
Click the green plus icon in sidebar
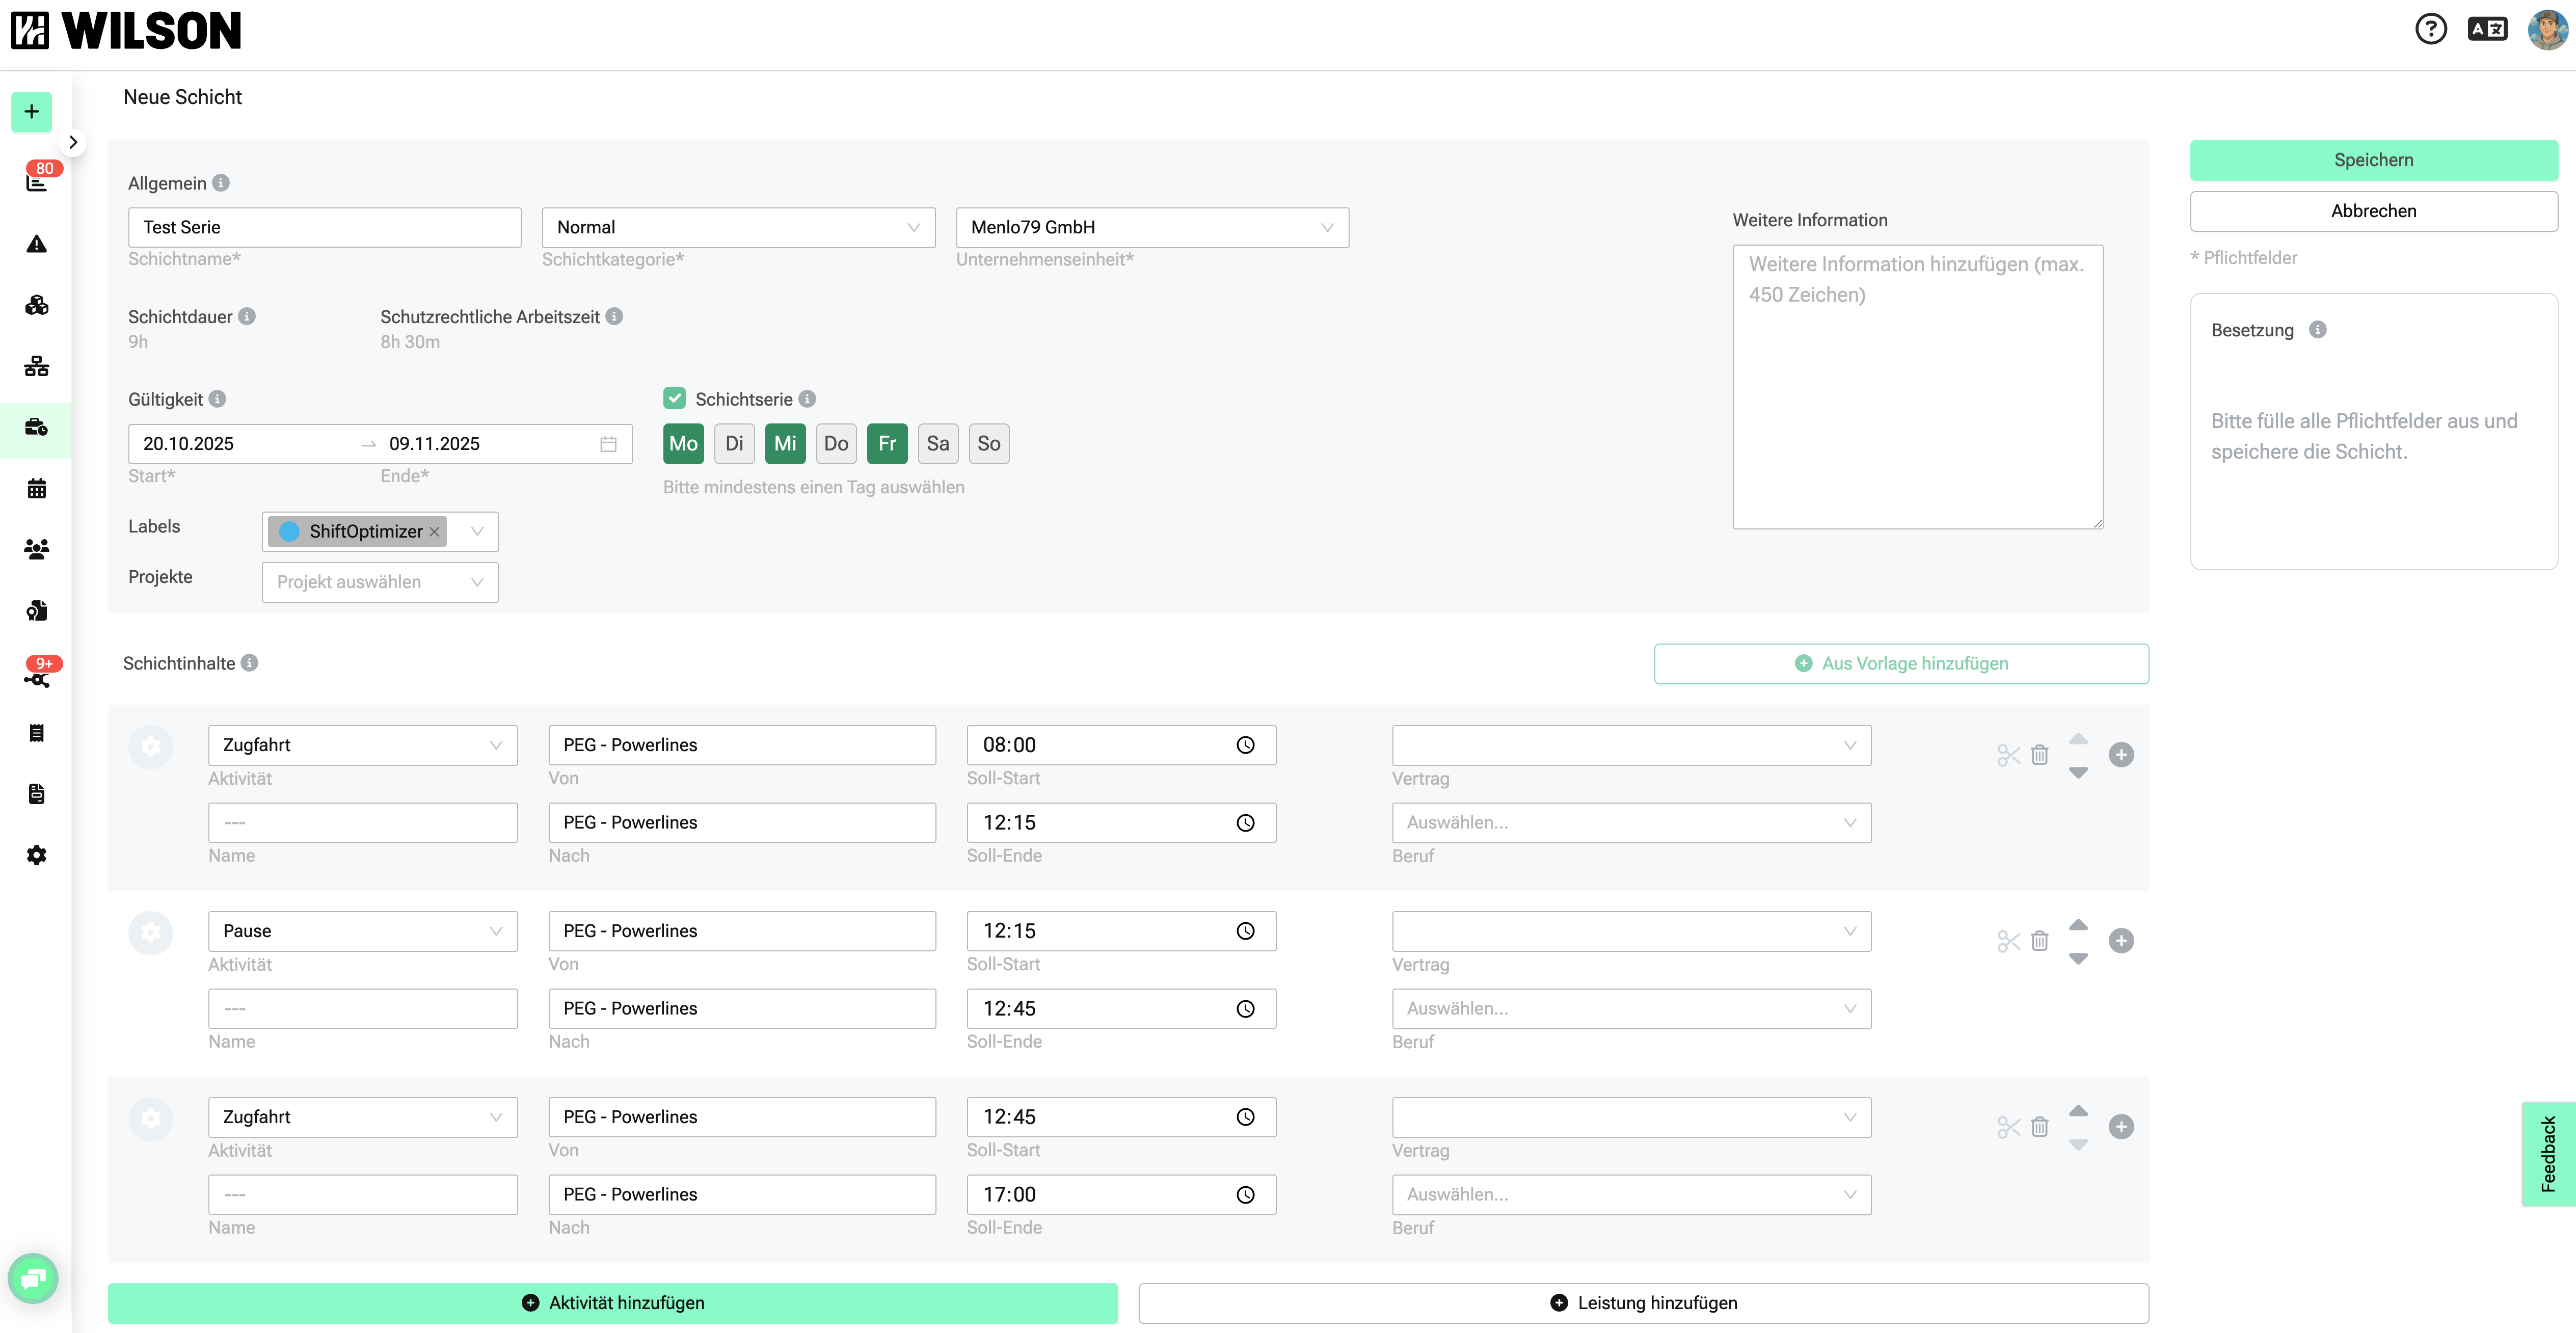coord(32,111)
